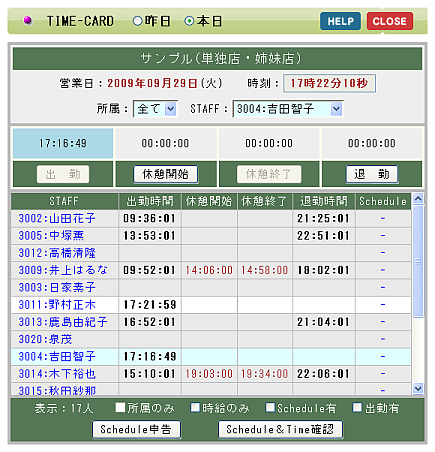The width and height of the screenshot is (435, 452).
Task: Select the 本日 radio button
Action: click(189, 21)
